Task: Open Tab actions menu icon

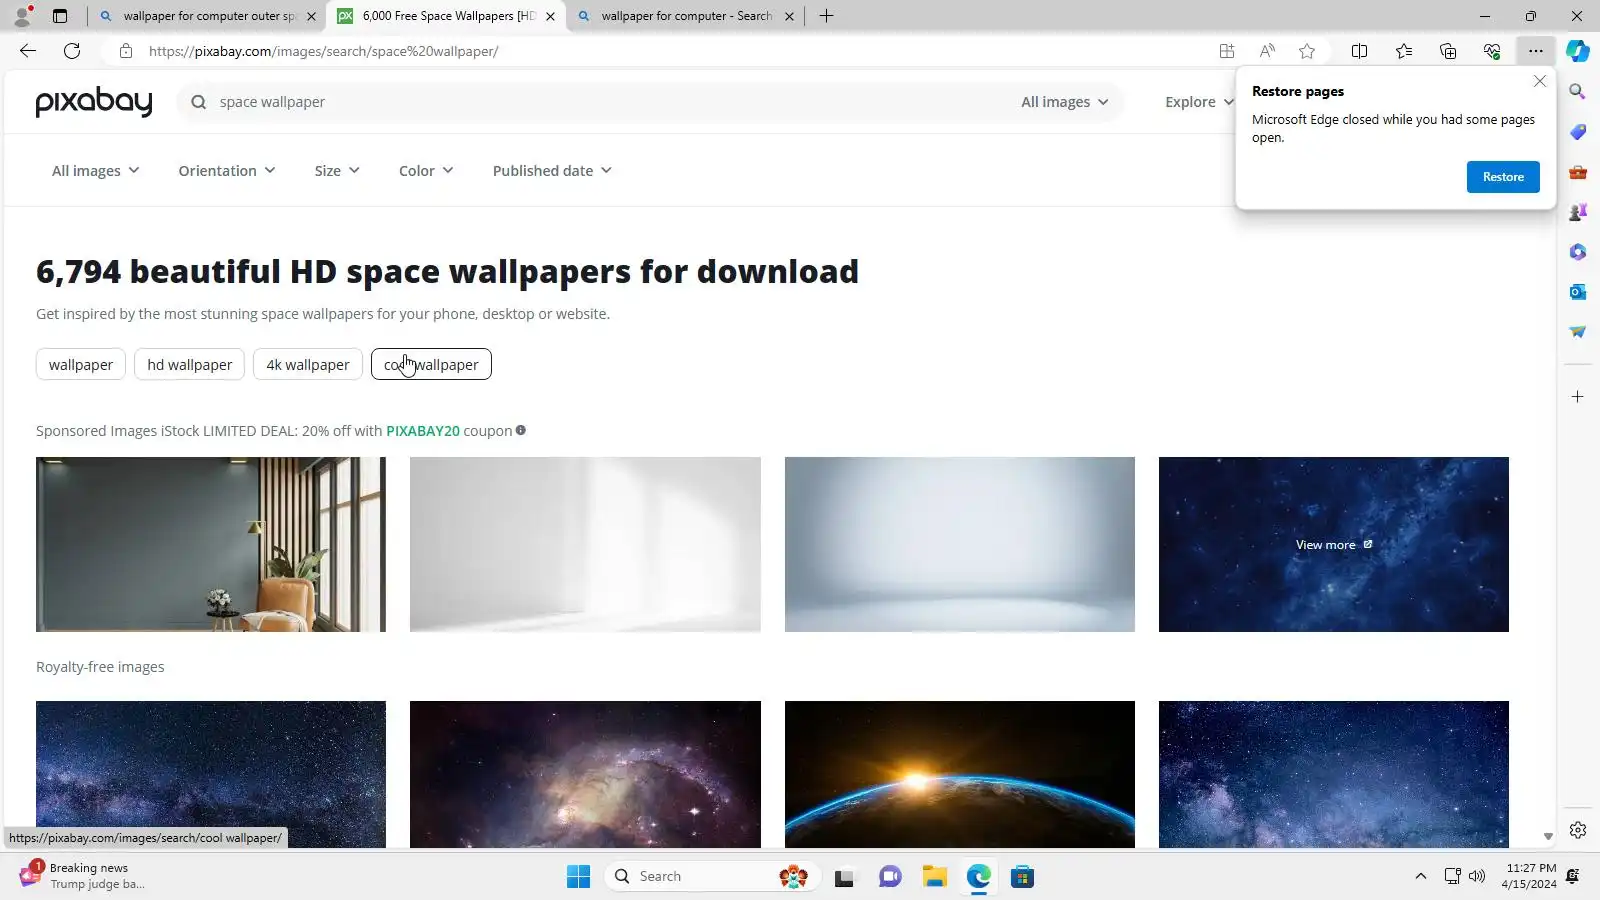Action: tap(60, 16)
